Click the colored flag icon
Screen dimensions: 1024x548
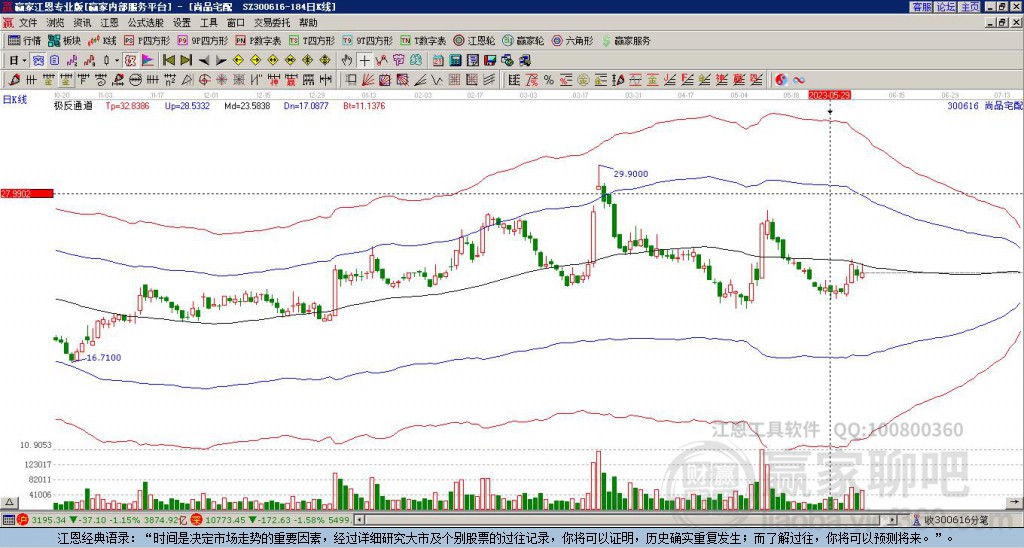148,60
